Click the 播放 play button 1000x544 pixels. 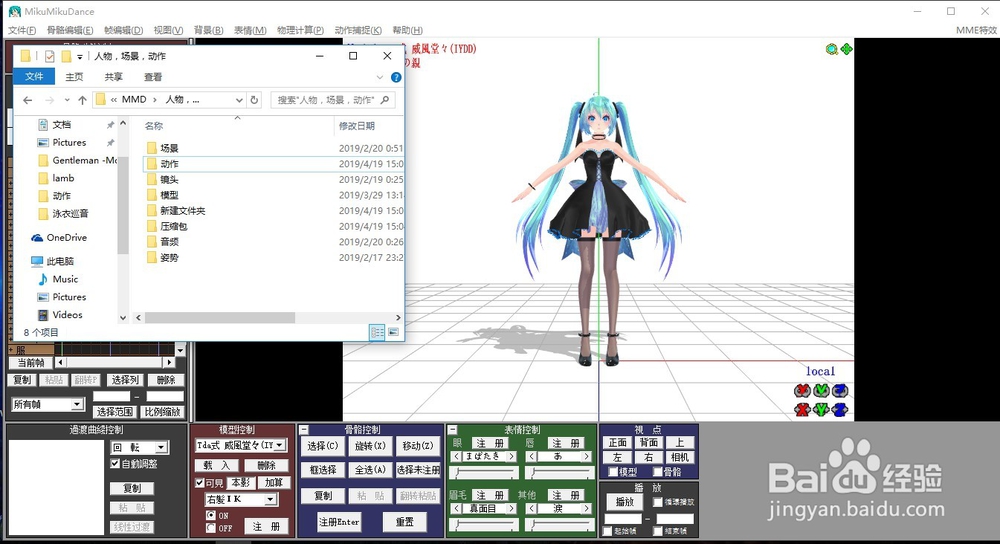[x=624, y=502]
